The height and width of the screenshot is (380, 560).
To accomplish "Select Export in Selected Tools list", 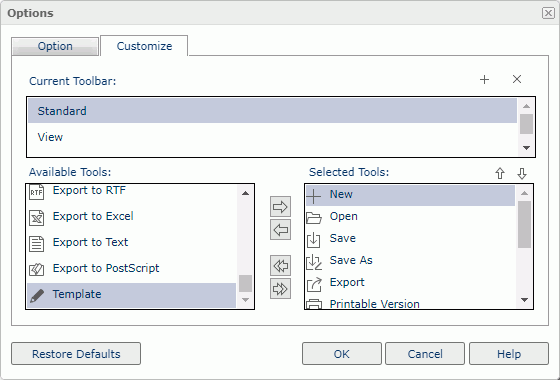I will [x=410, y=283].
